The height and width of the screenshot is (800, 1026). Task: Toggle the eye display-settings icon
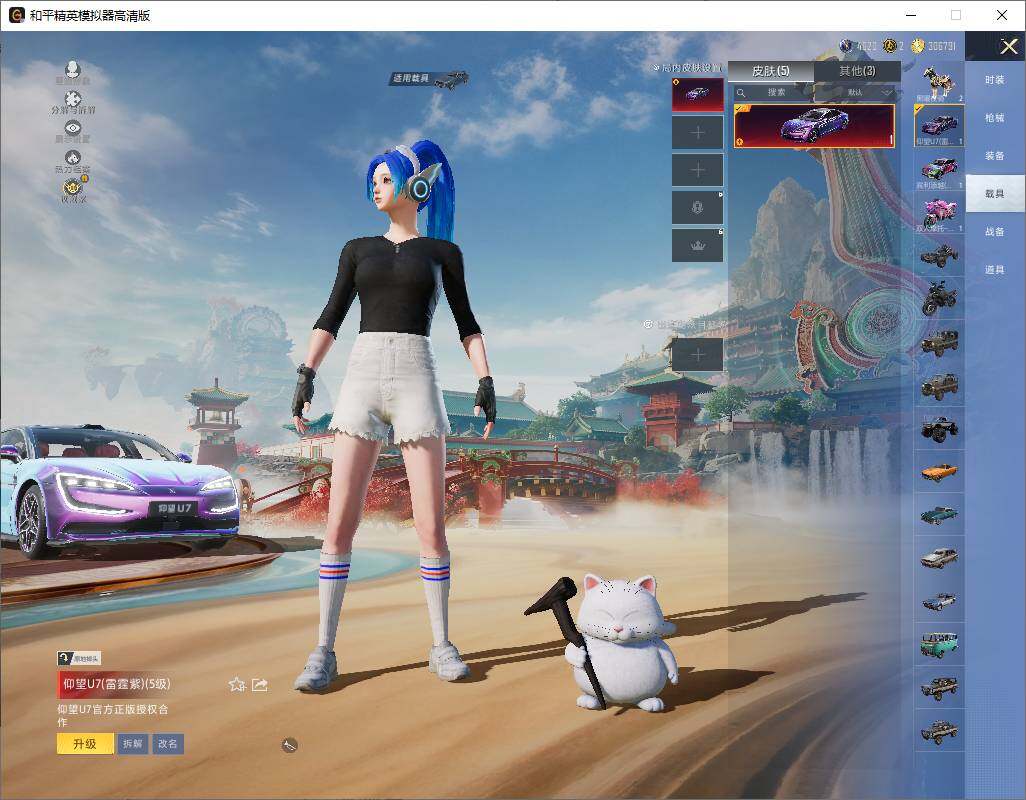click(73, 128)
